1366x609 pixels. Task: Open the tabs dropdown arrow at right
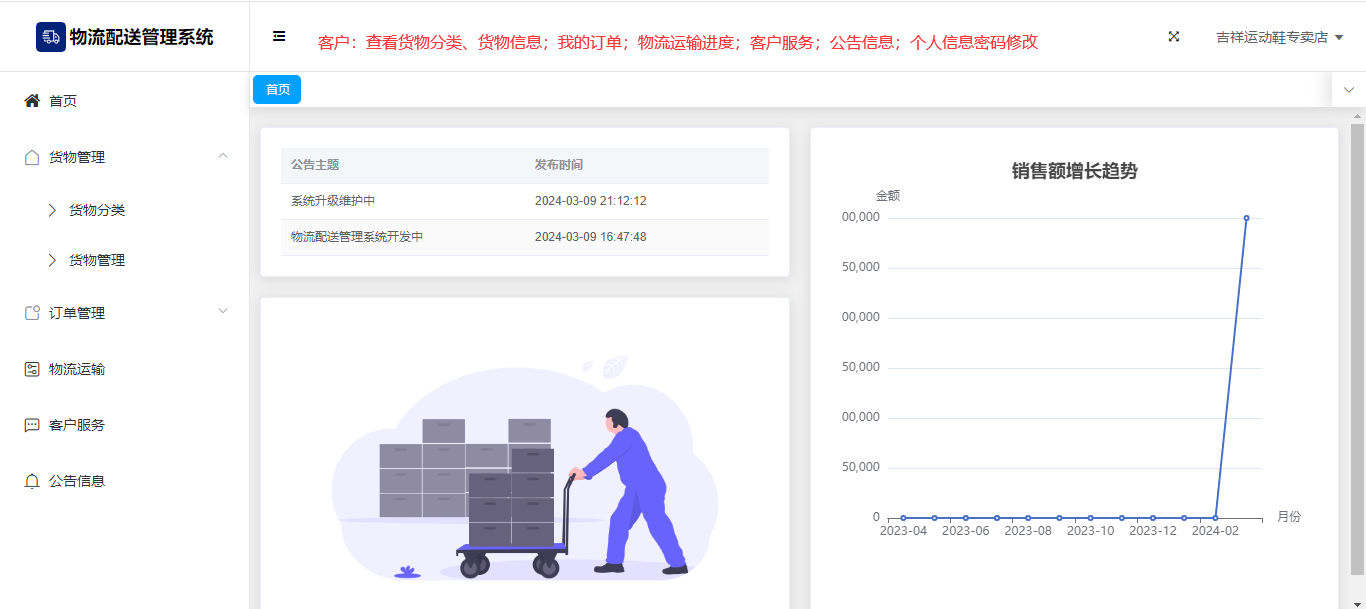pos(1348,90)
